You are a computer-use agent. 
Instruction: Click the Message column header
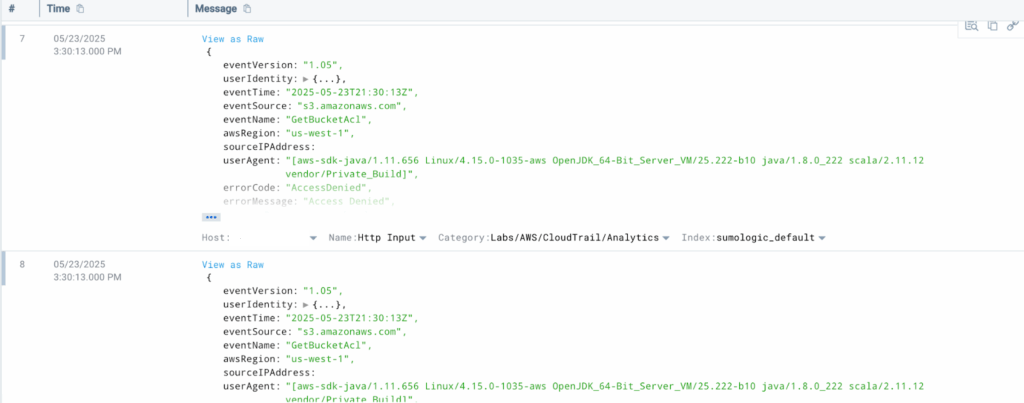point(216,9)
